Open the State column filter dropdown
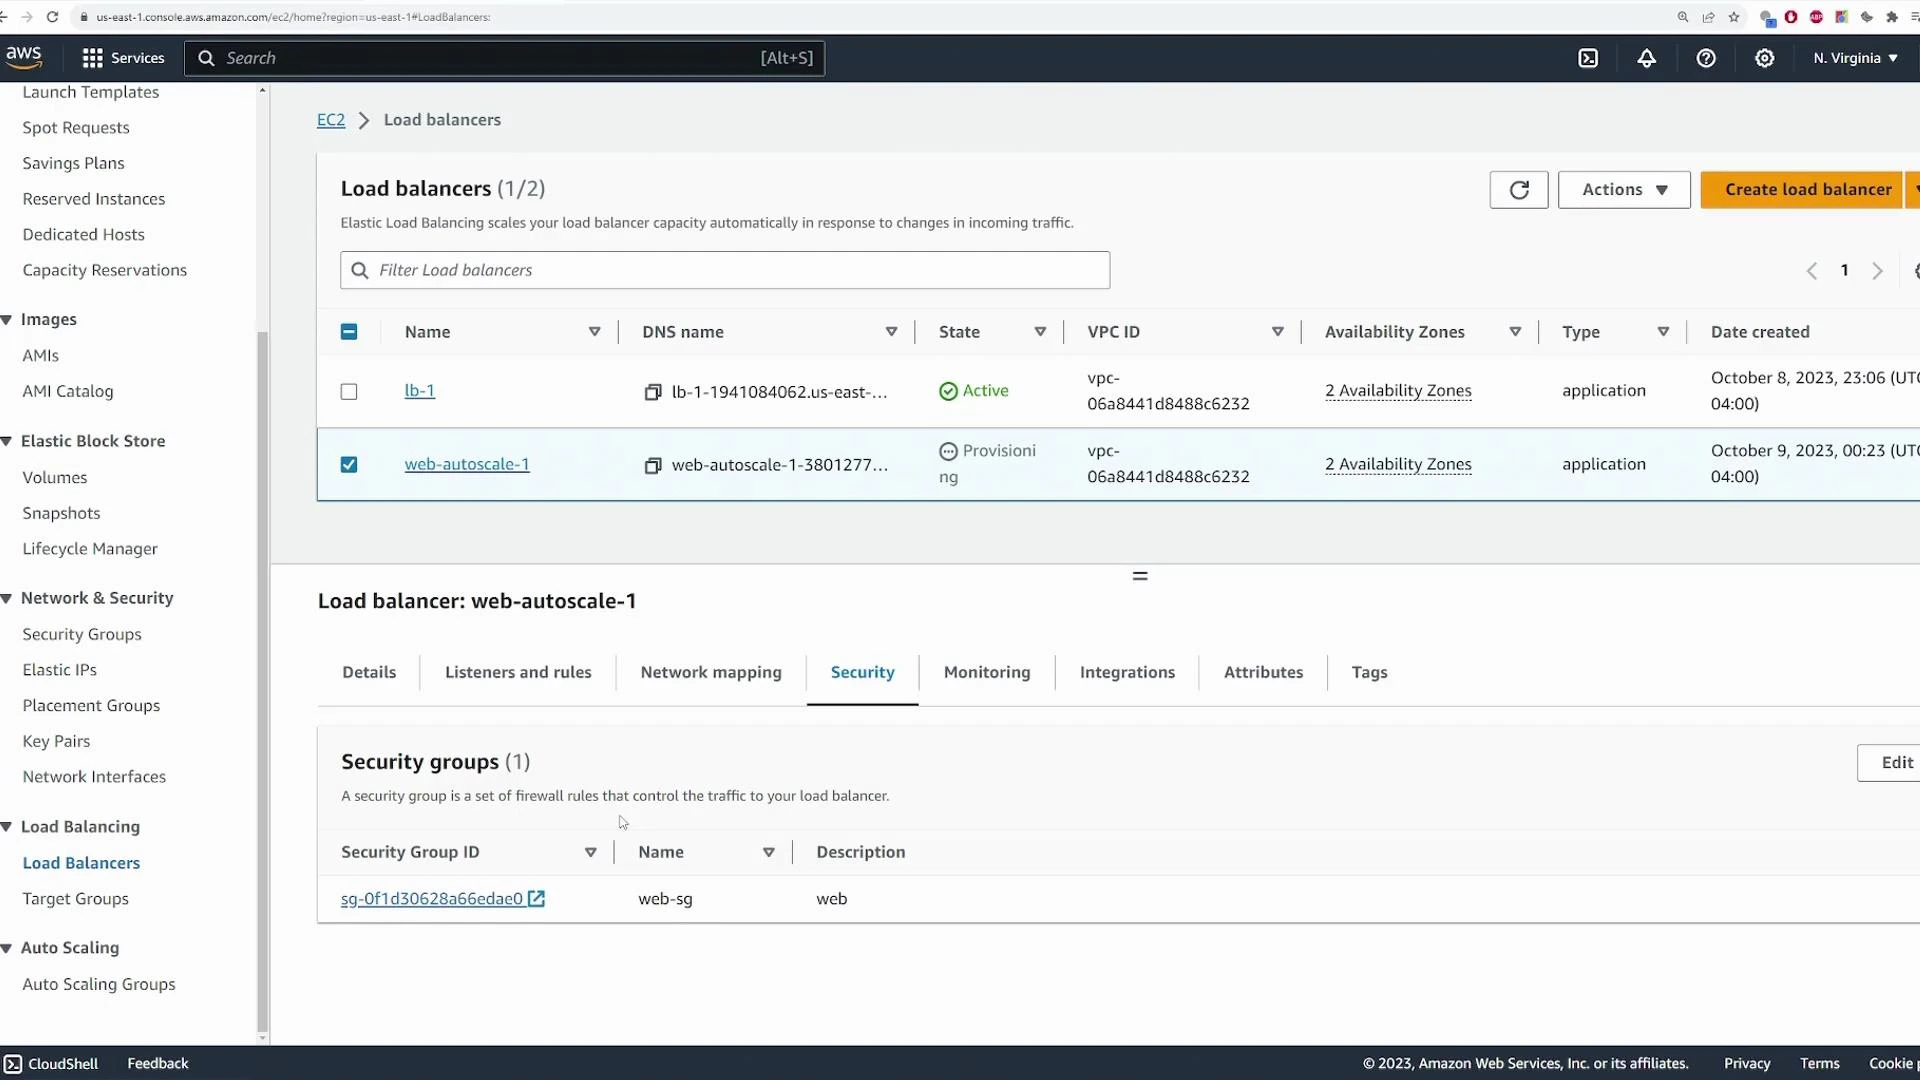1920x1080 pixels. coord(1041,331)
